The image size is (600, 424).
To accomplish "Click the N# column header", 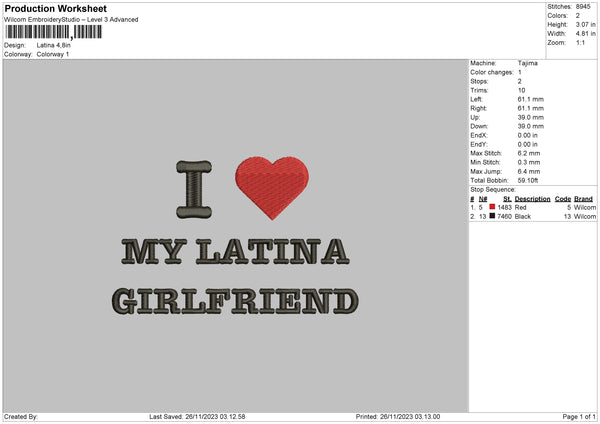I will 483,199.
